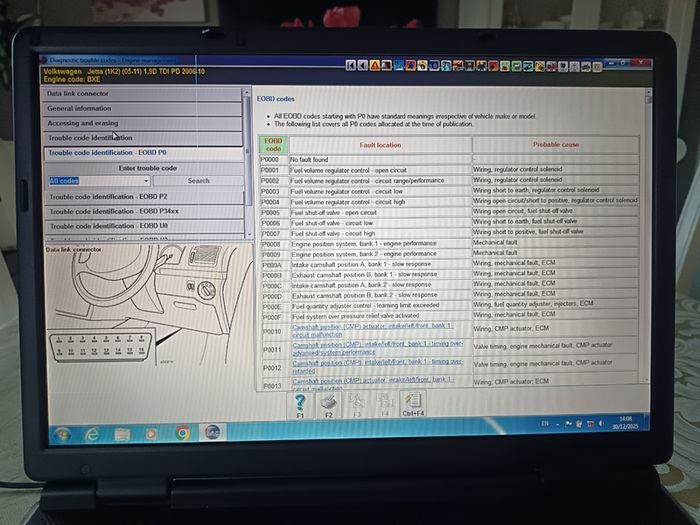Viewport: 700px width, 525px height.
Task: Open the Windows Start button
Action: (61, 434)
